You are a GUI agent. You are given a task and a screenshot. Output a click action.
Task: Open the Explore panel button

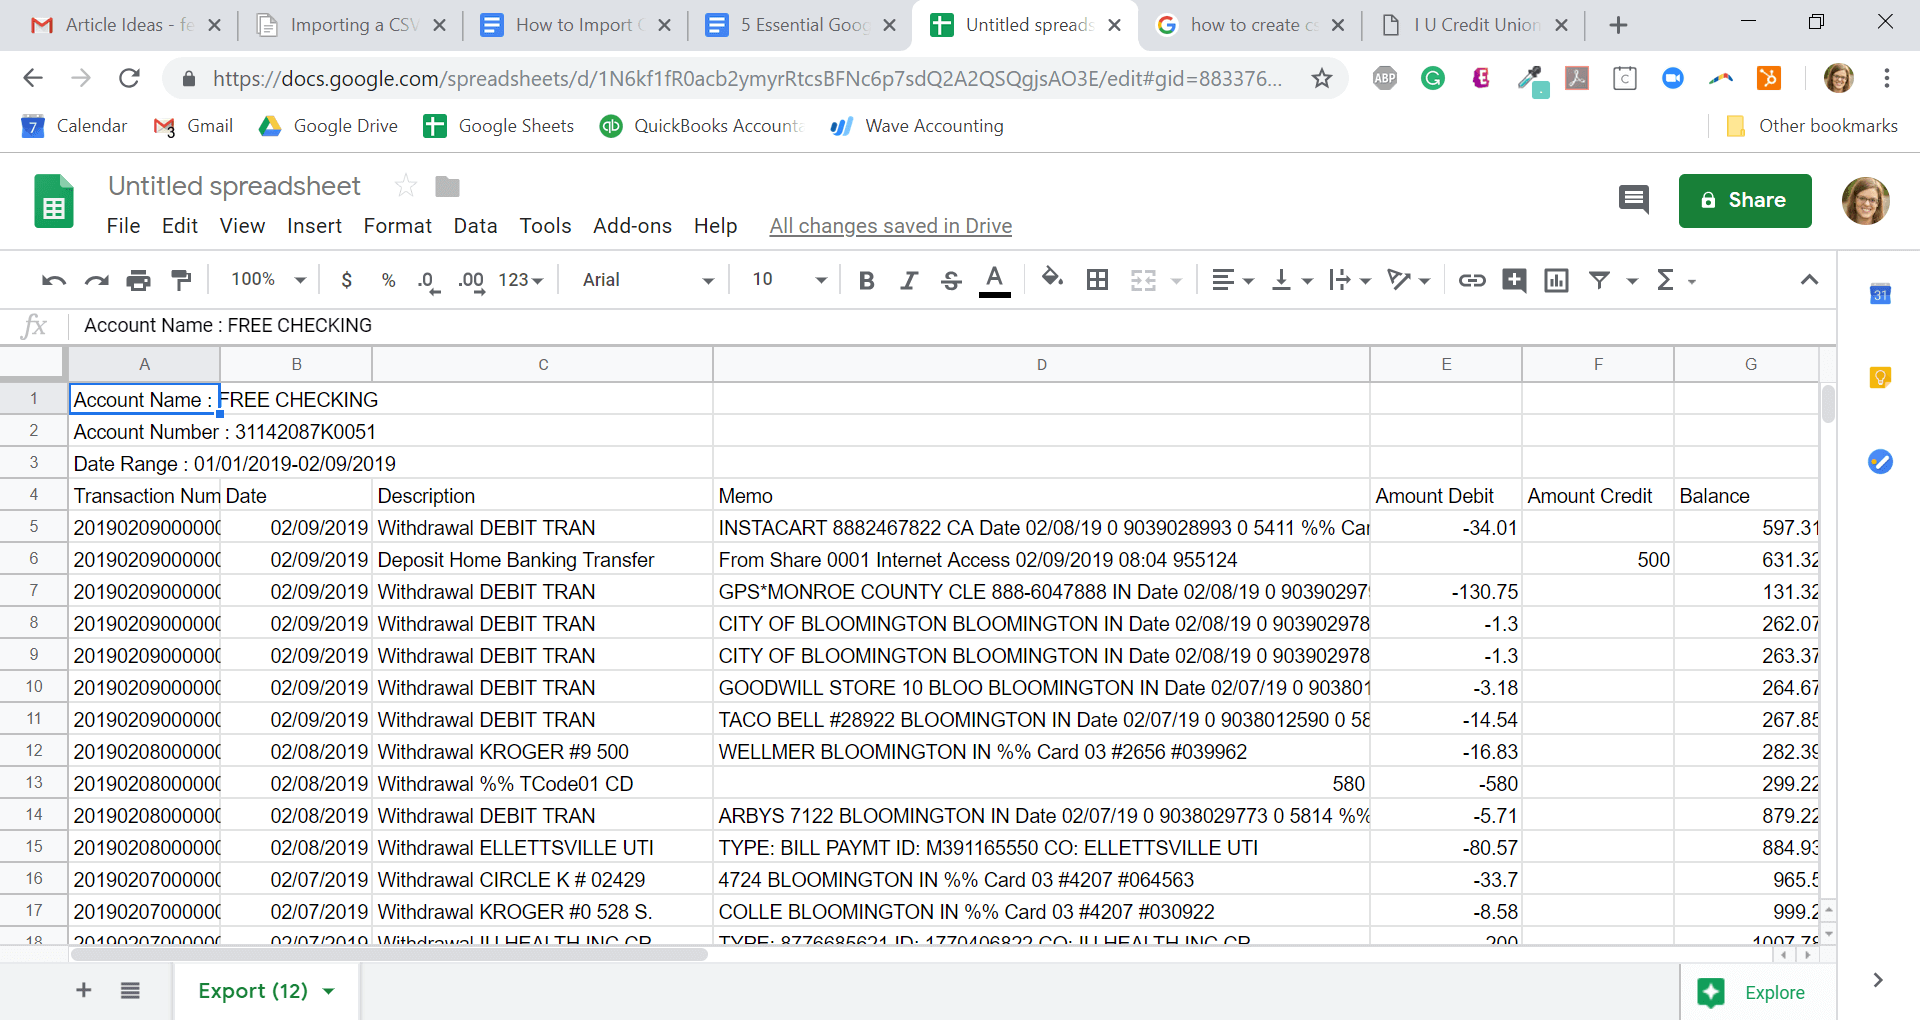click(1753, 992)
